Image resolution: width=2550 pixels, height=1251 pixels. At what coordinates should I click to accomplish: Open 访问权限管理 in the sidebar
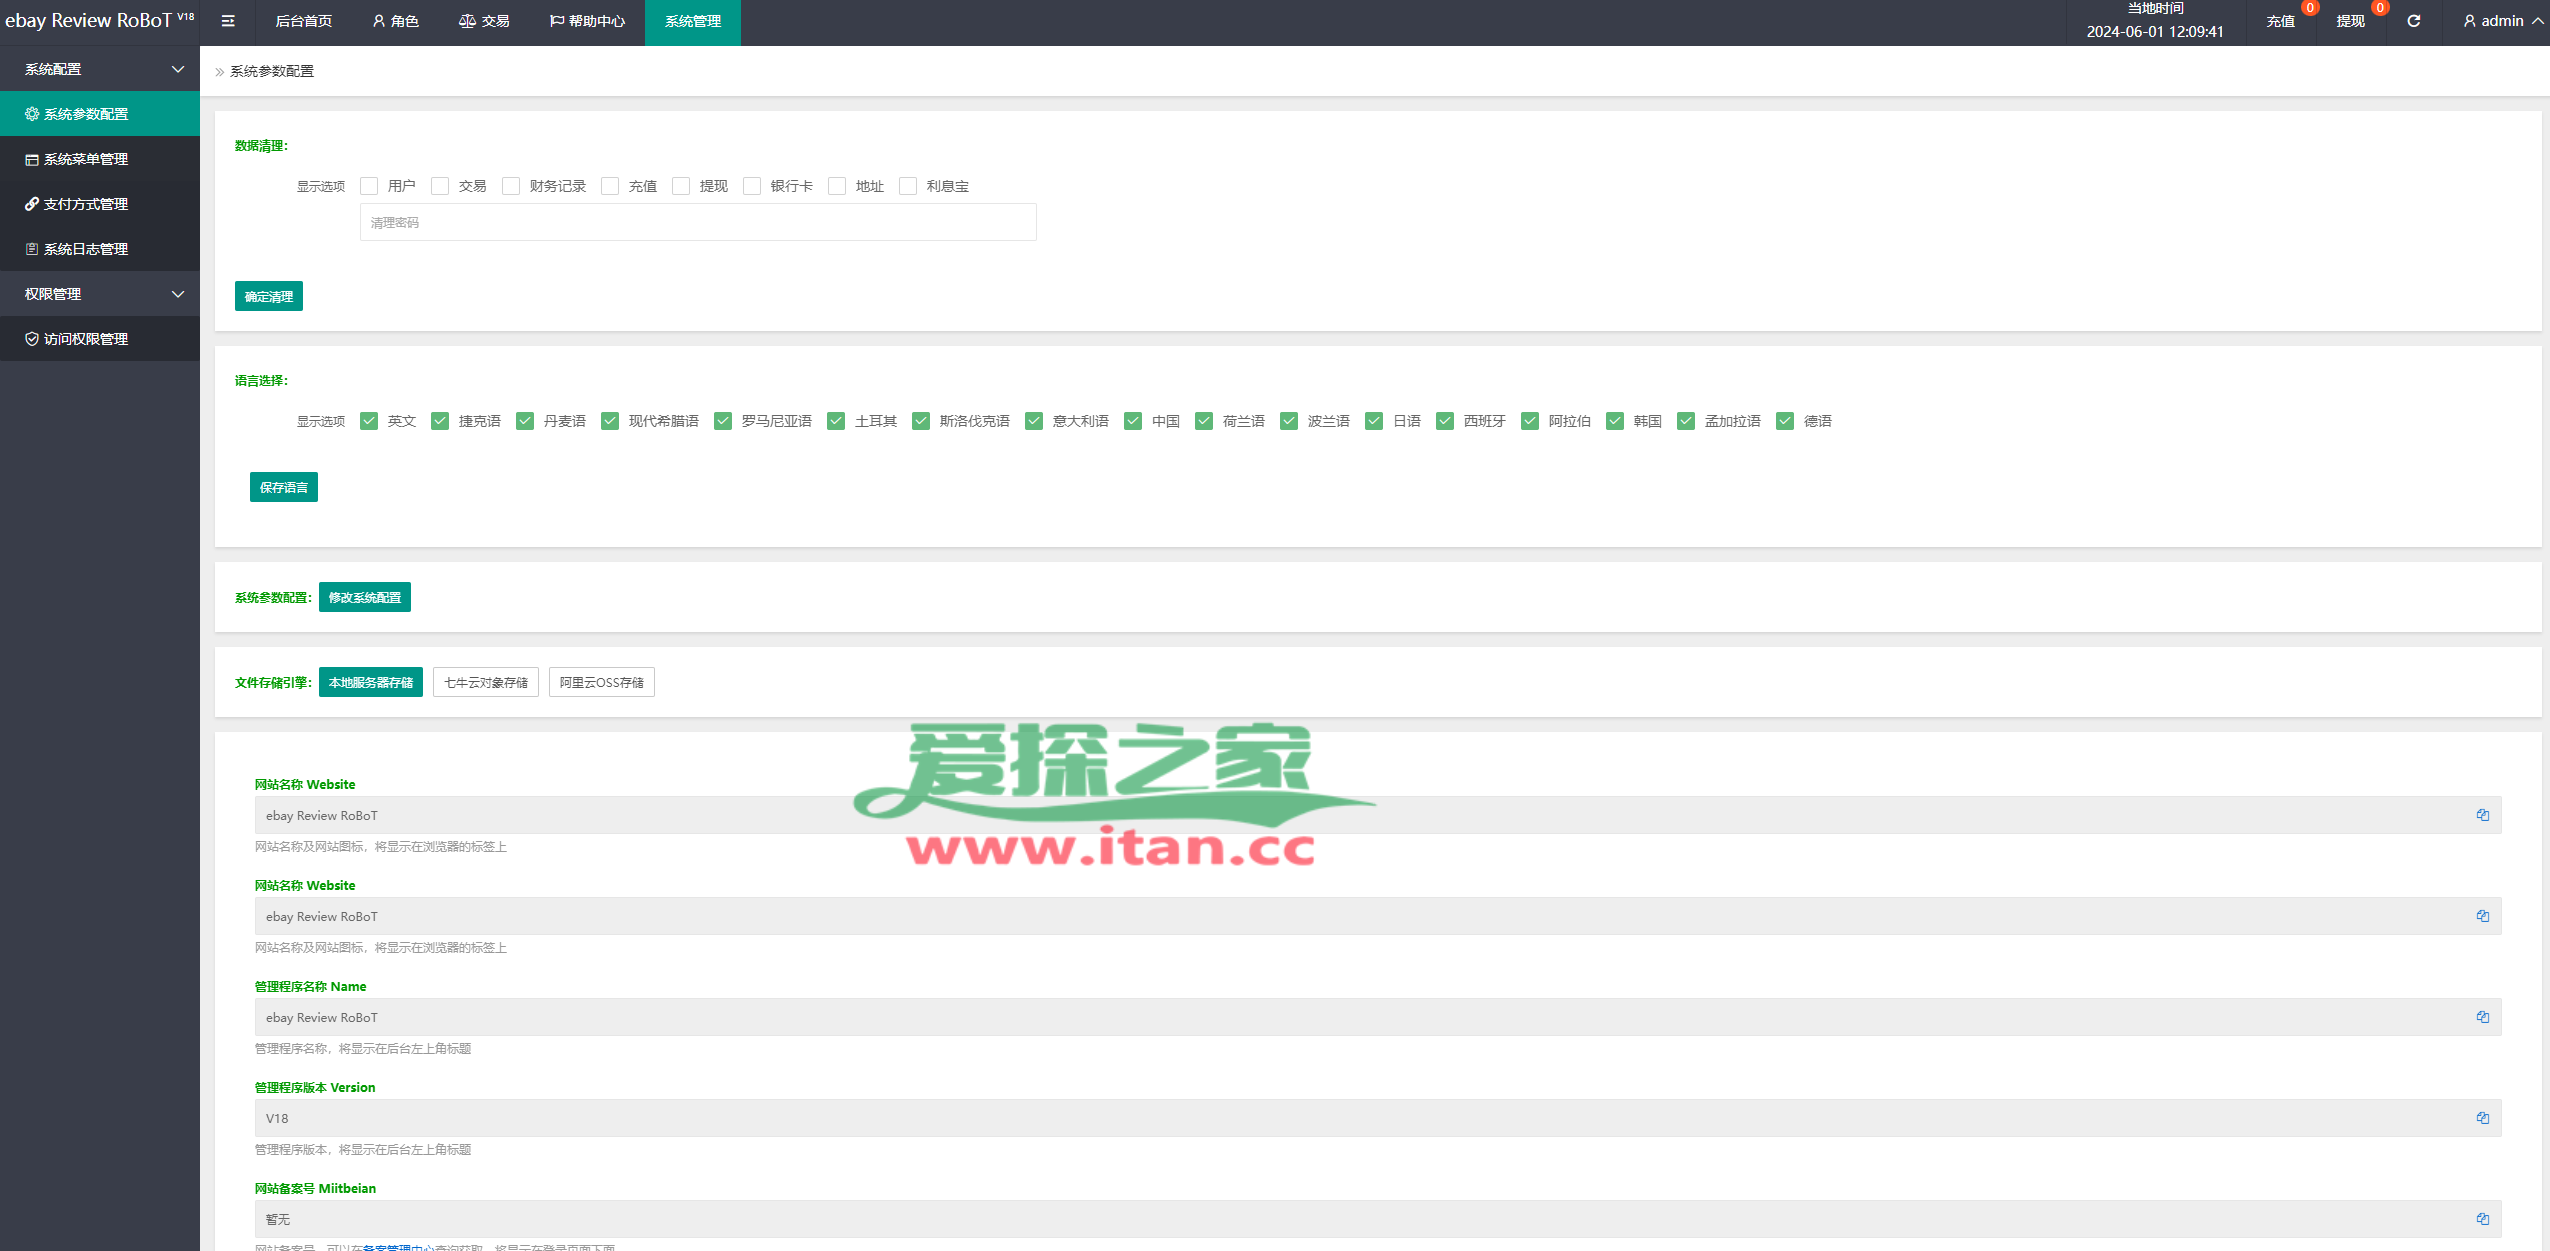coord(100,339)
